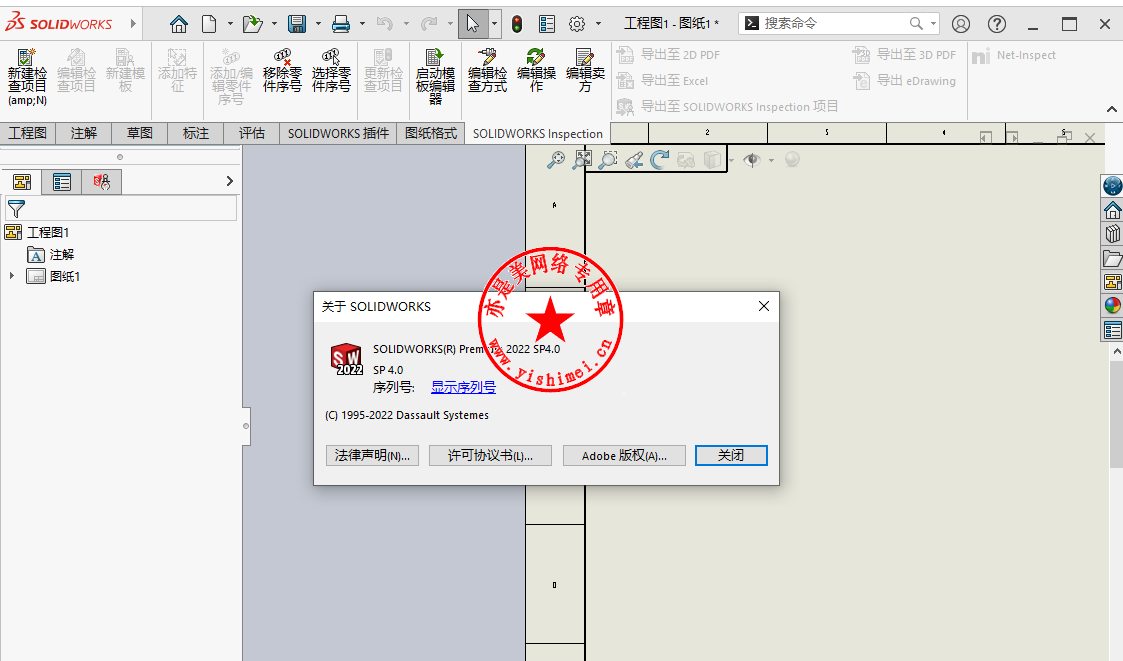The height and width of the screenshot is (661, 1123).
Task: Print the drawing using the printer icon
Action: click(x=341, y=24)
